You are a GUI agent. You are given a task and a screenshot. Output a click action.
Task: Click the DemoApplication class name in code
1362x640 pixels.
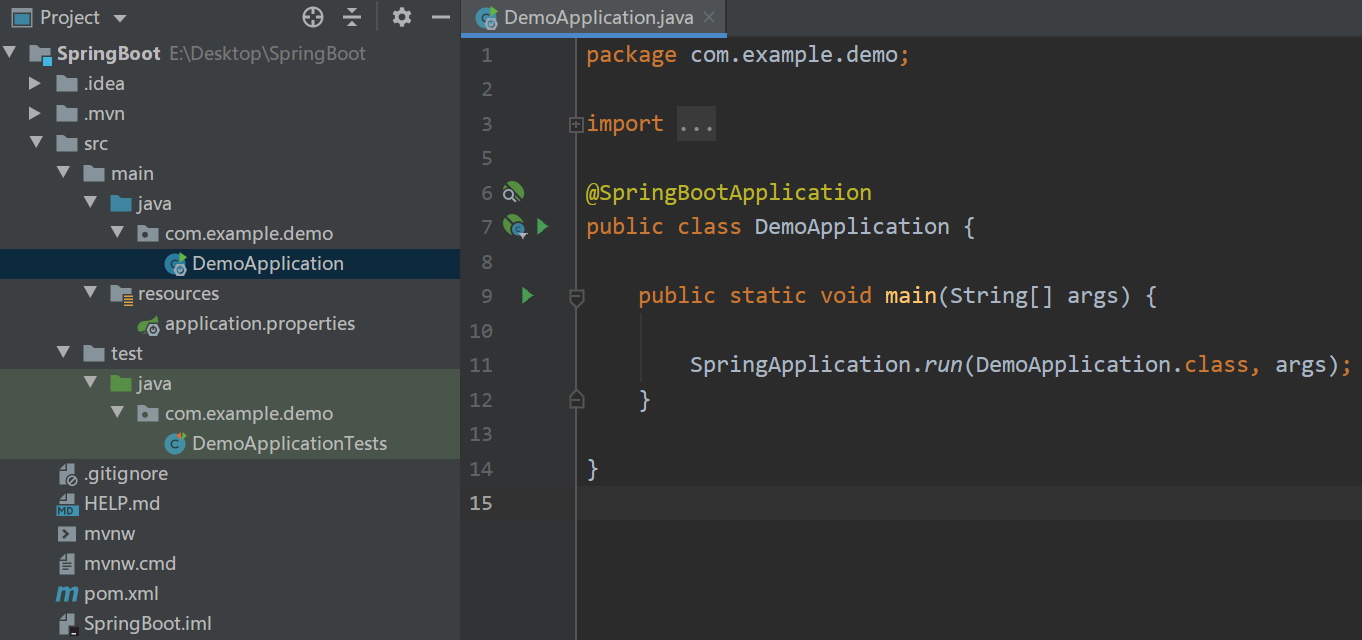coord(852,227)
